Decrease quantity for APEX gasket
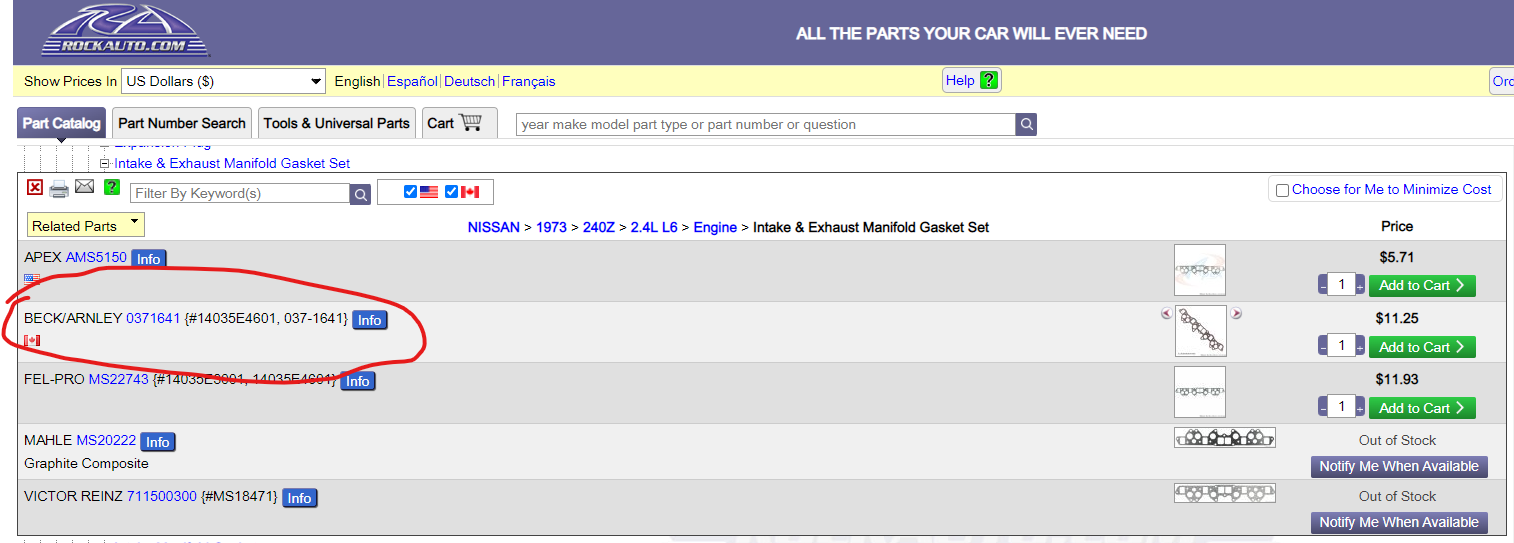 [x=1322, y=286]
